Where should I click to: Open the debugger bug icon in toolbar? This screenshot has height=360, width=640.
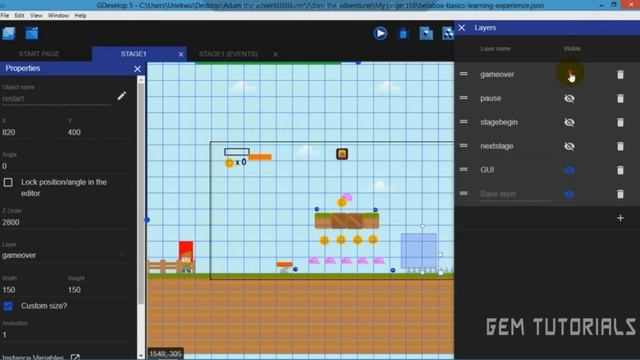pos(403,33)
